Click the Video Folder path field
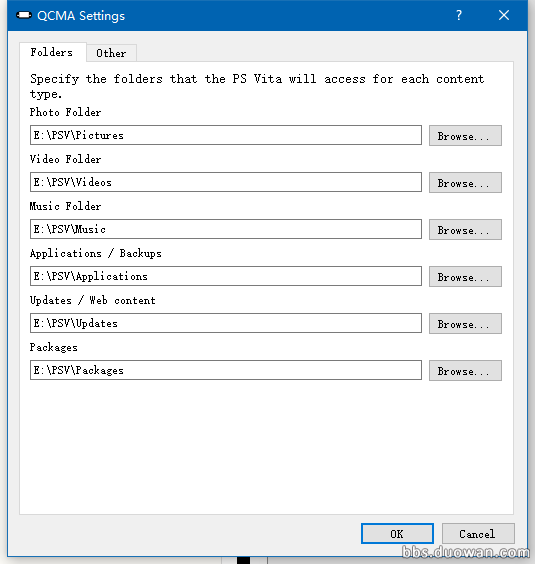Viewport: 535px width, 564px height. click(x=226, y=182)
